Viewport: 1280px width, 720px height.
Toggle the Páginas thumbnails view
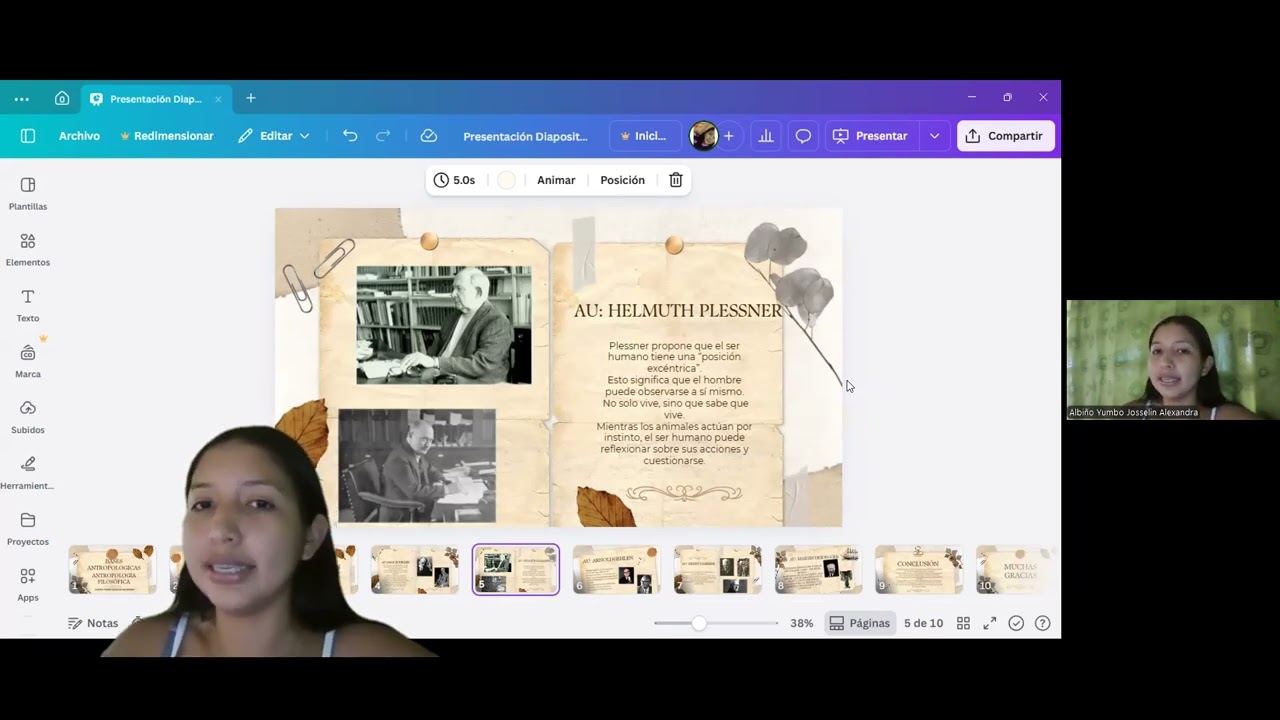[x=860, y=623]
